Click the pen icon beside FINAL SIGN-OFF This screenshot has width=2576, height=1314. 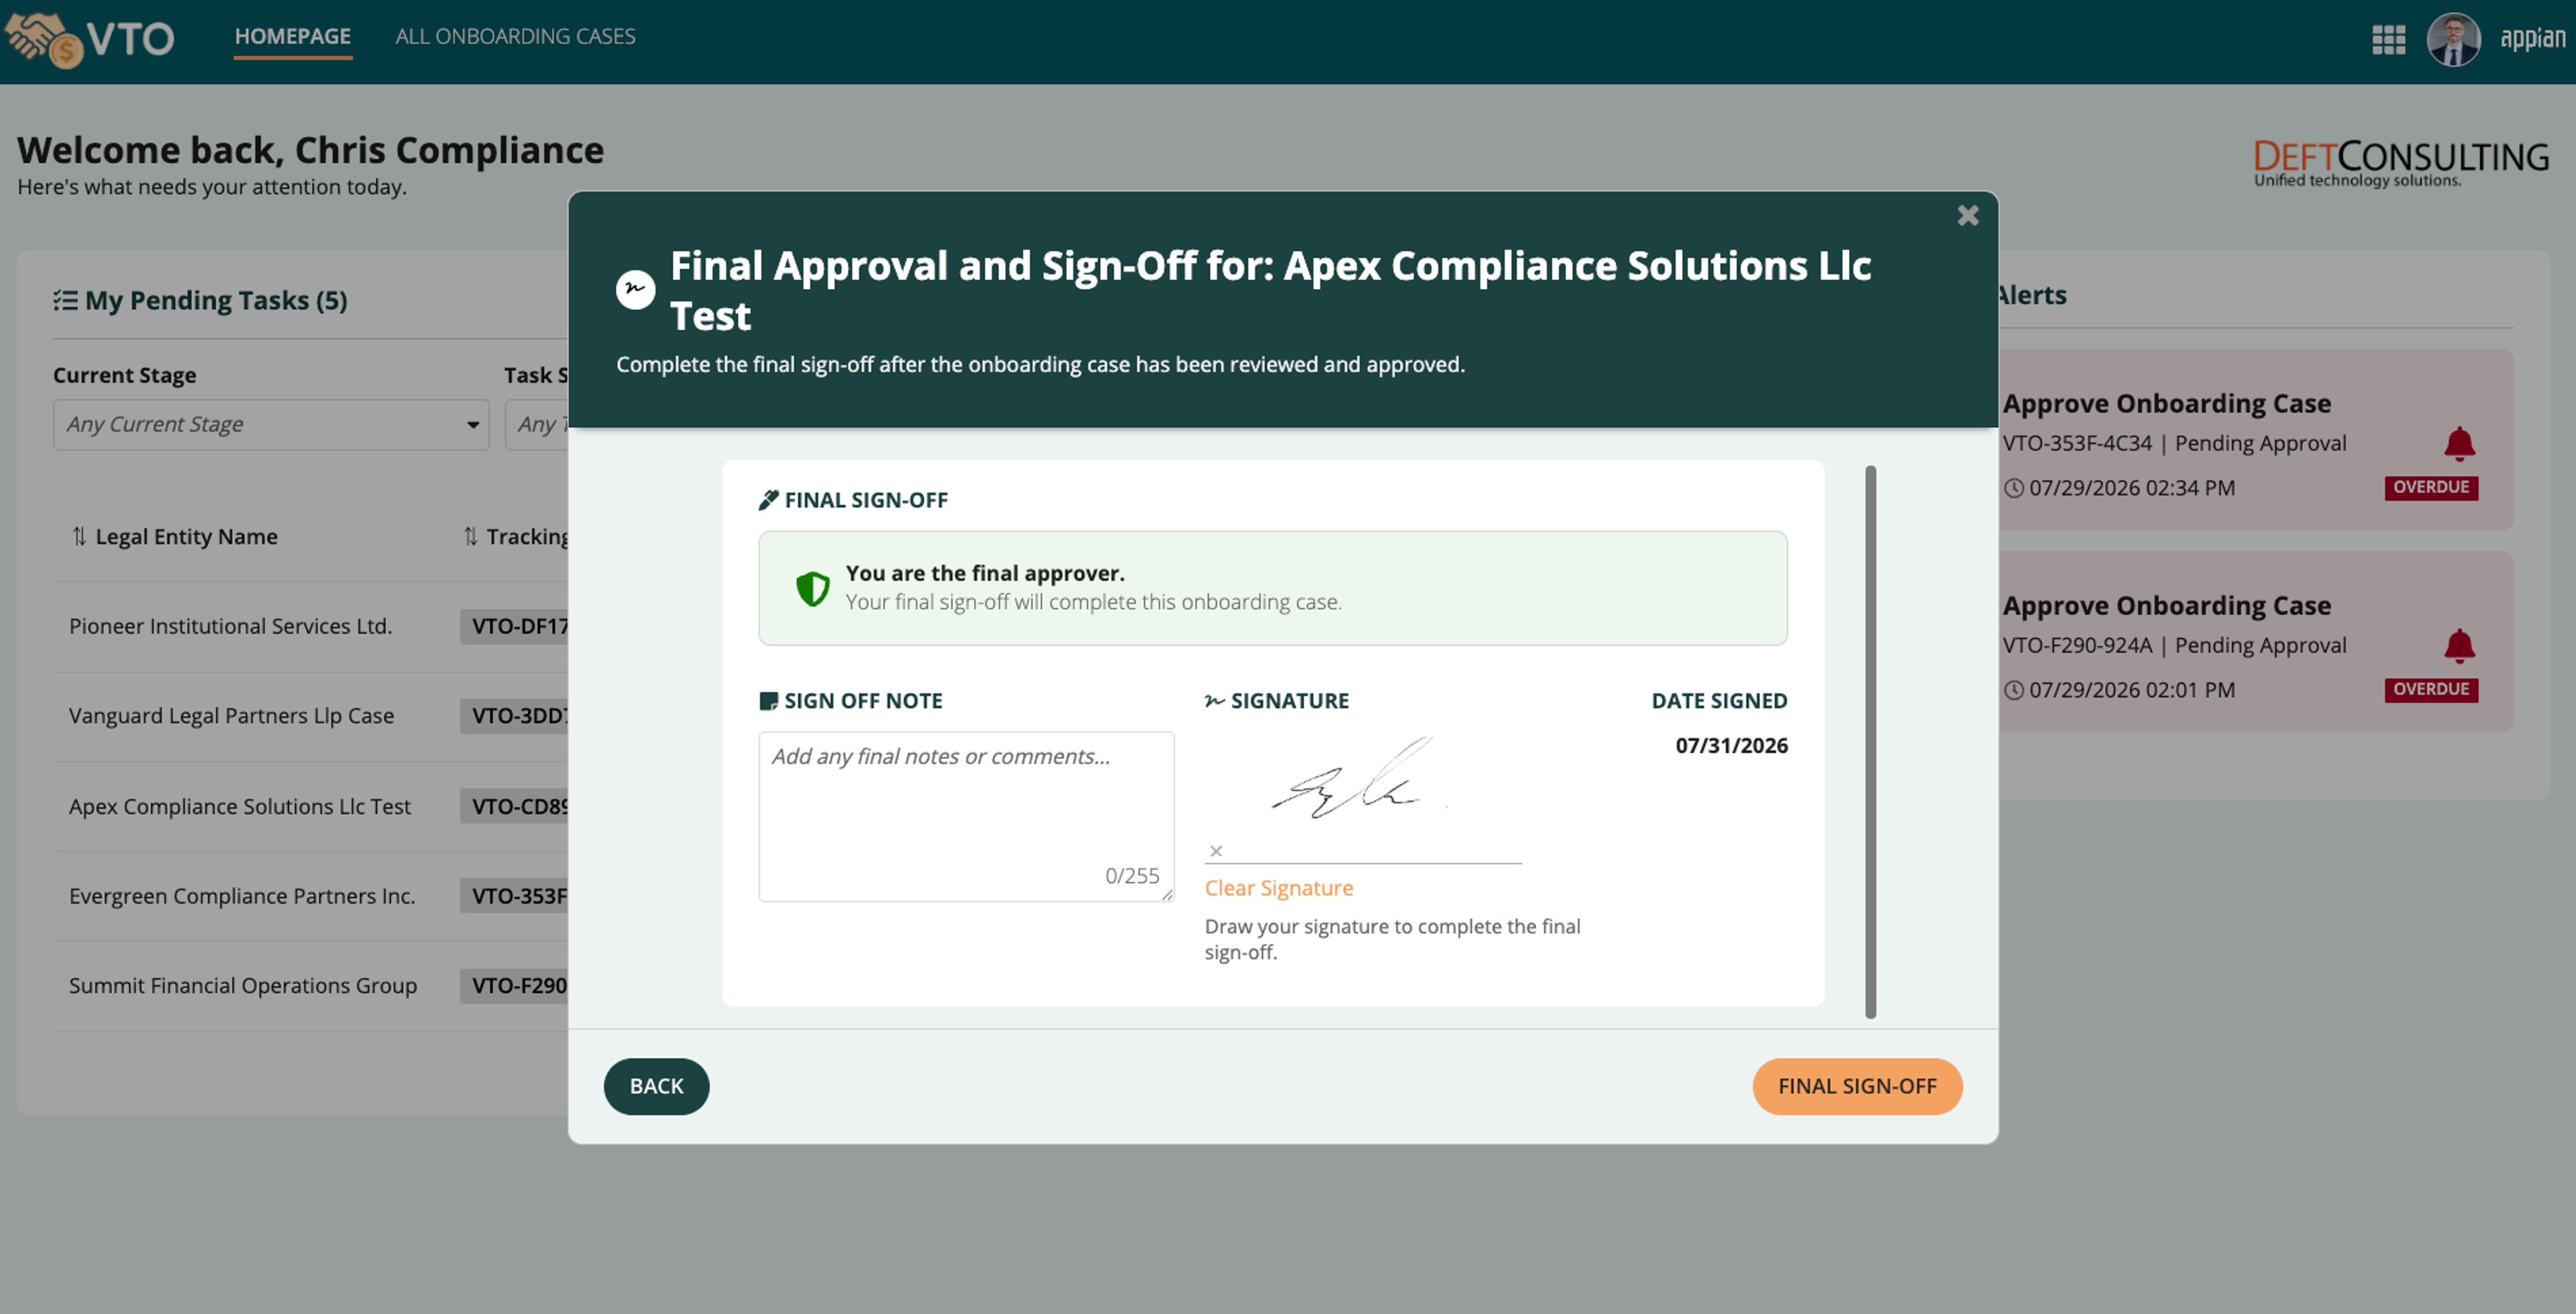768,500
